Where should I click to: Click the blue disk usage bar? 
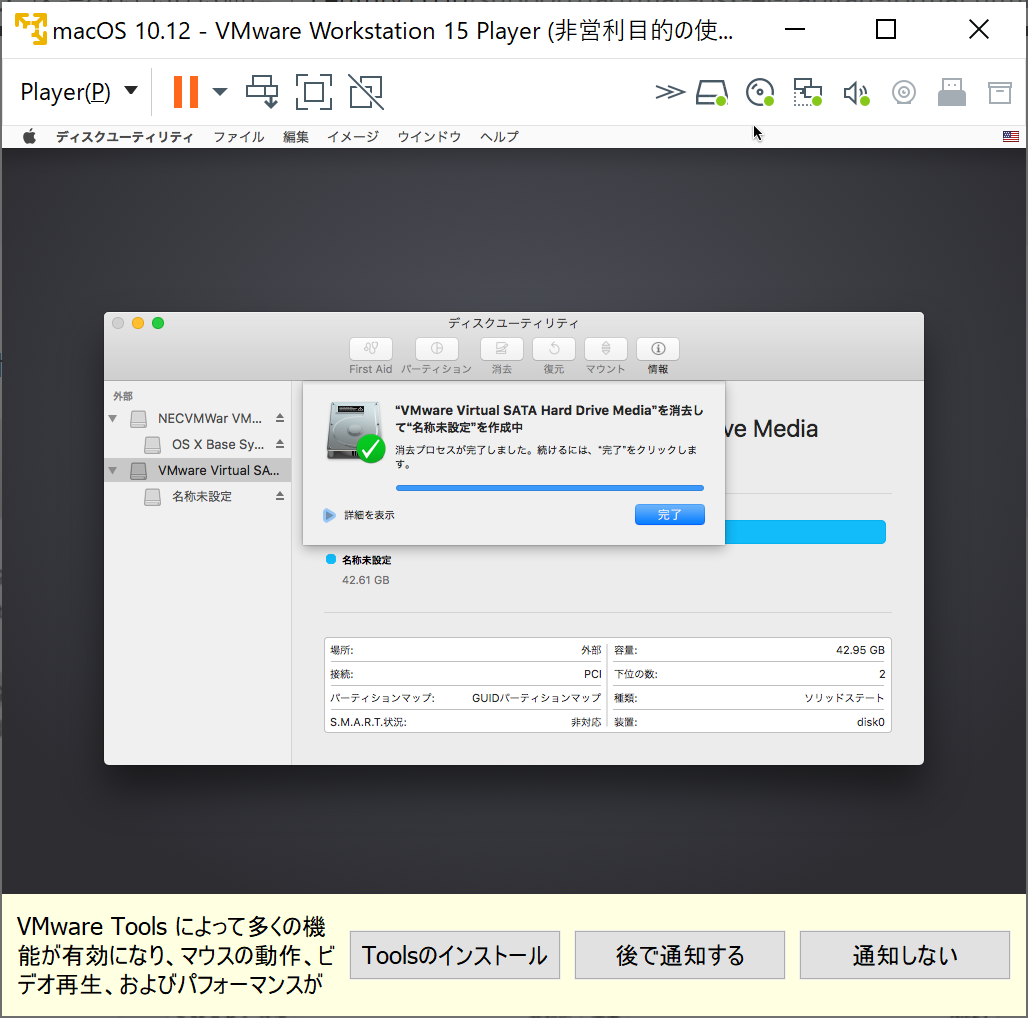[806, 532]
